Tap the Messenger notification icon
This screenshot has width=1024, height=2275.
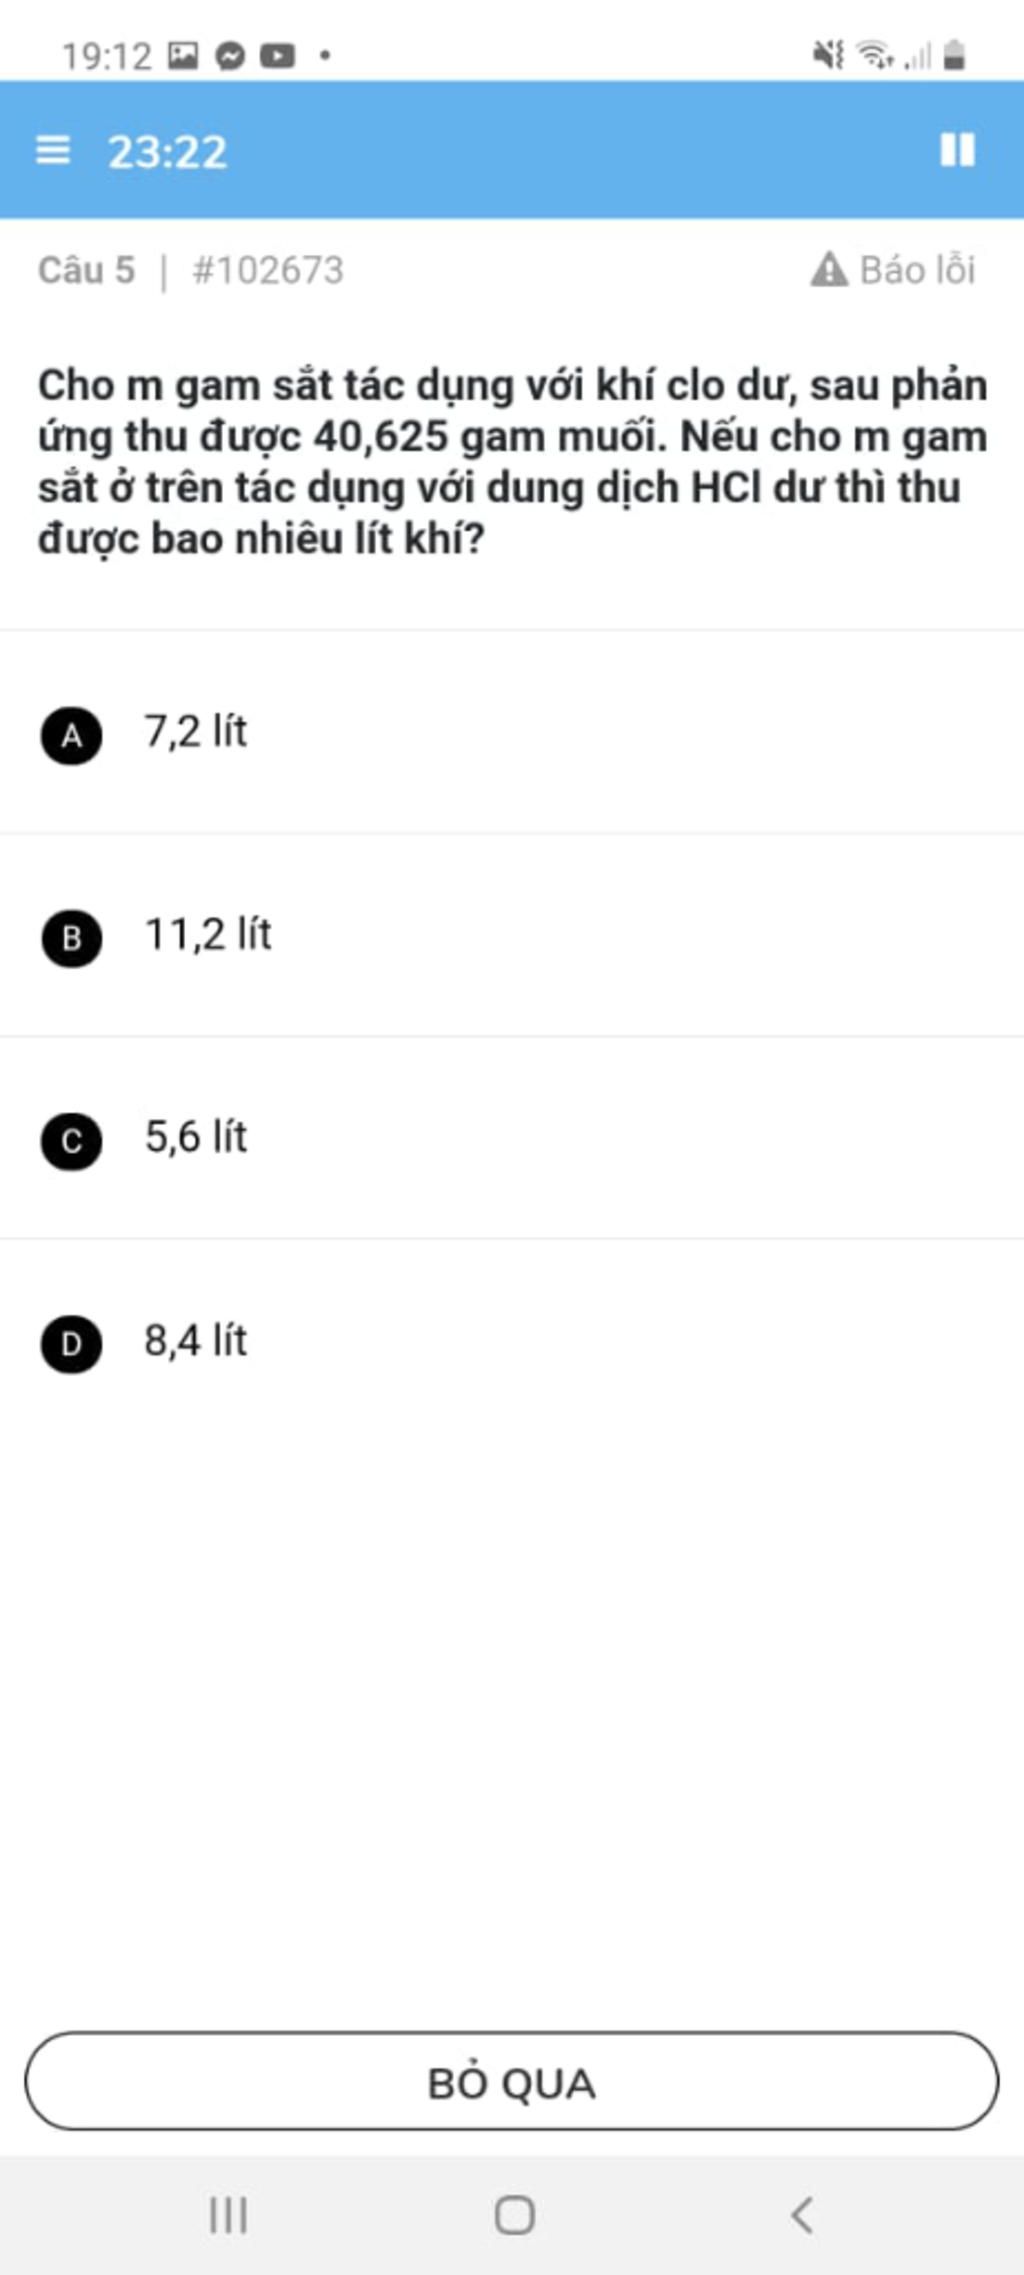click(x=230, y=56)
